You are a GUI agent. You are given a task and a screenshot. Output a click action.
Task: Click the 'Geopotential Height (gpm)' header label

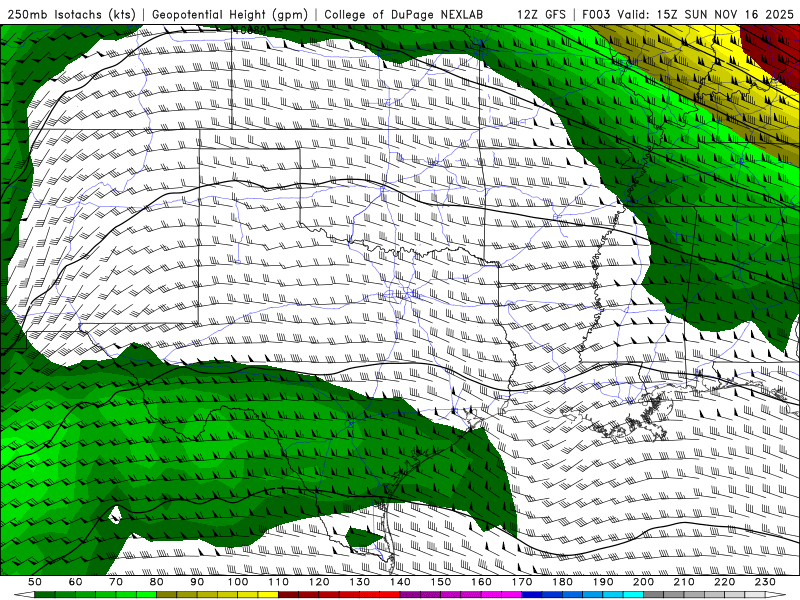pos(230,14)
